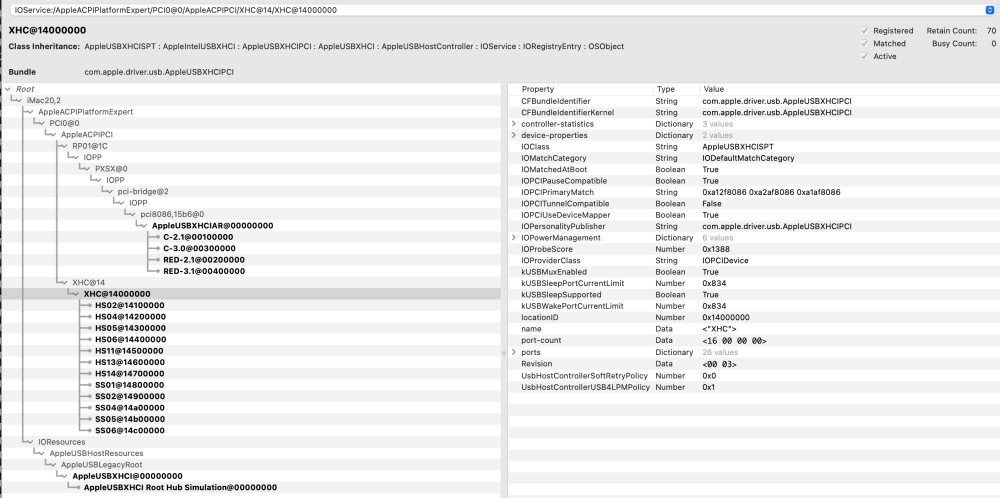
Task: Select the pci8086,15b6@0 tree item
Action: [172, 214]
